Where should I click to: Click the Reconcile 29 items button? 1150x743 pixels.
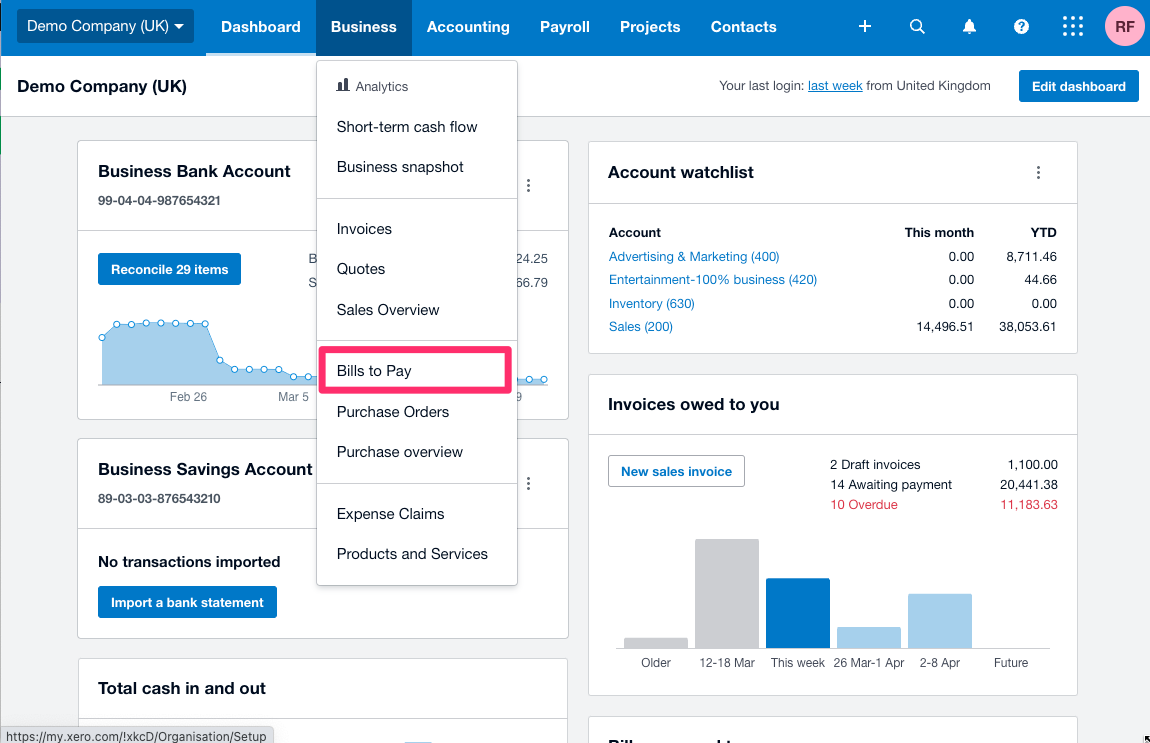pos(169,269)
